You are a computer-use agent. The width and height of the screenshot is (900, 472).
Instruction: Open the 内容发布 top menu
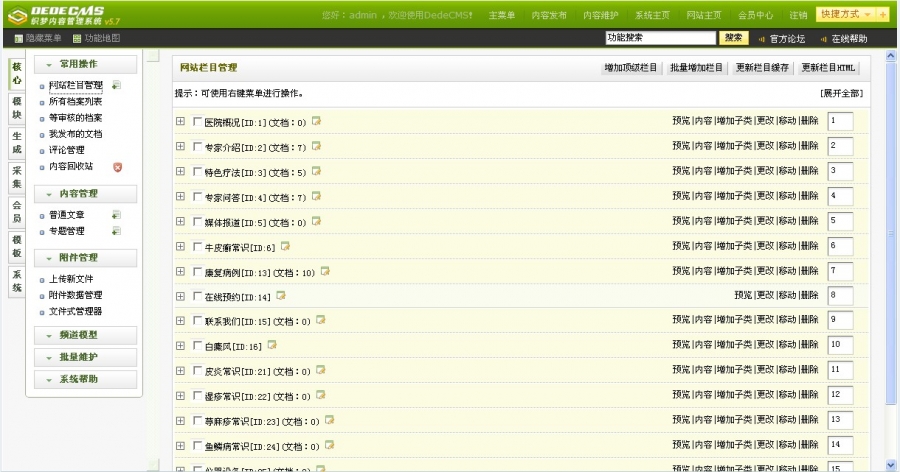coord(549,16)
